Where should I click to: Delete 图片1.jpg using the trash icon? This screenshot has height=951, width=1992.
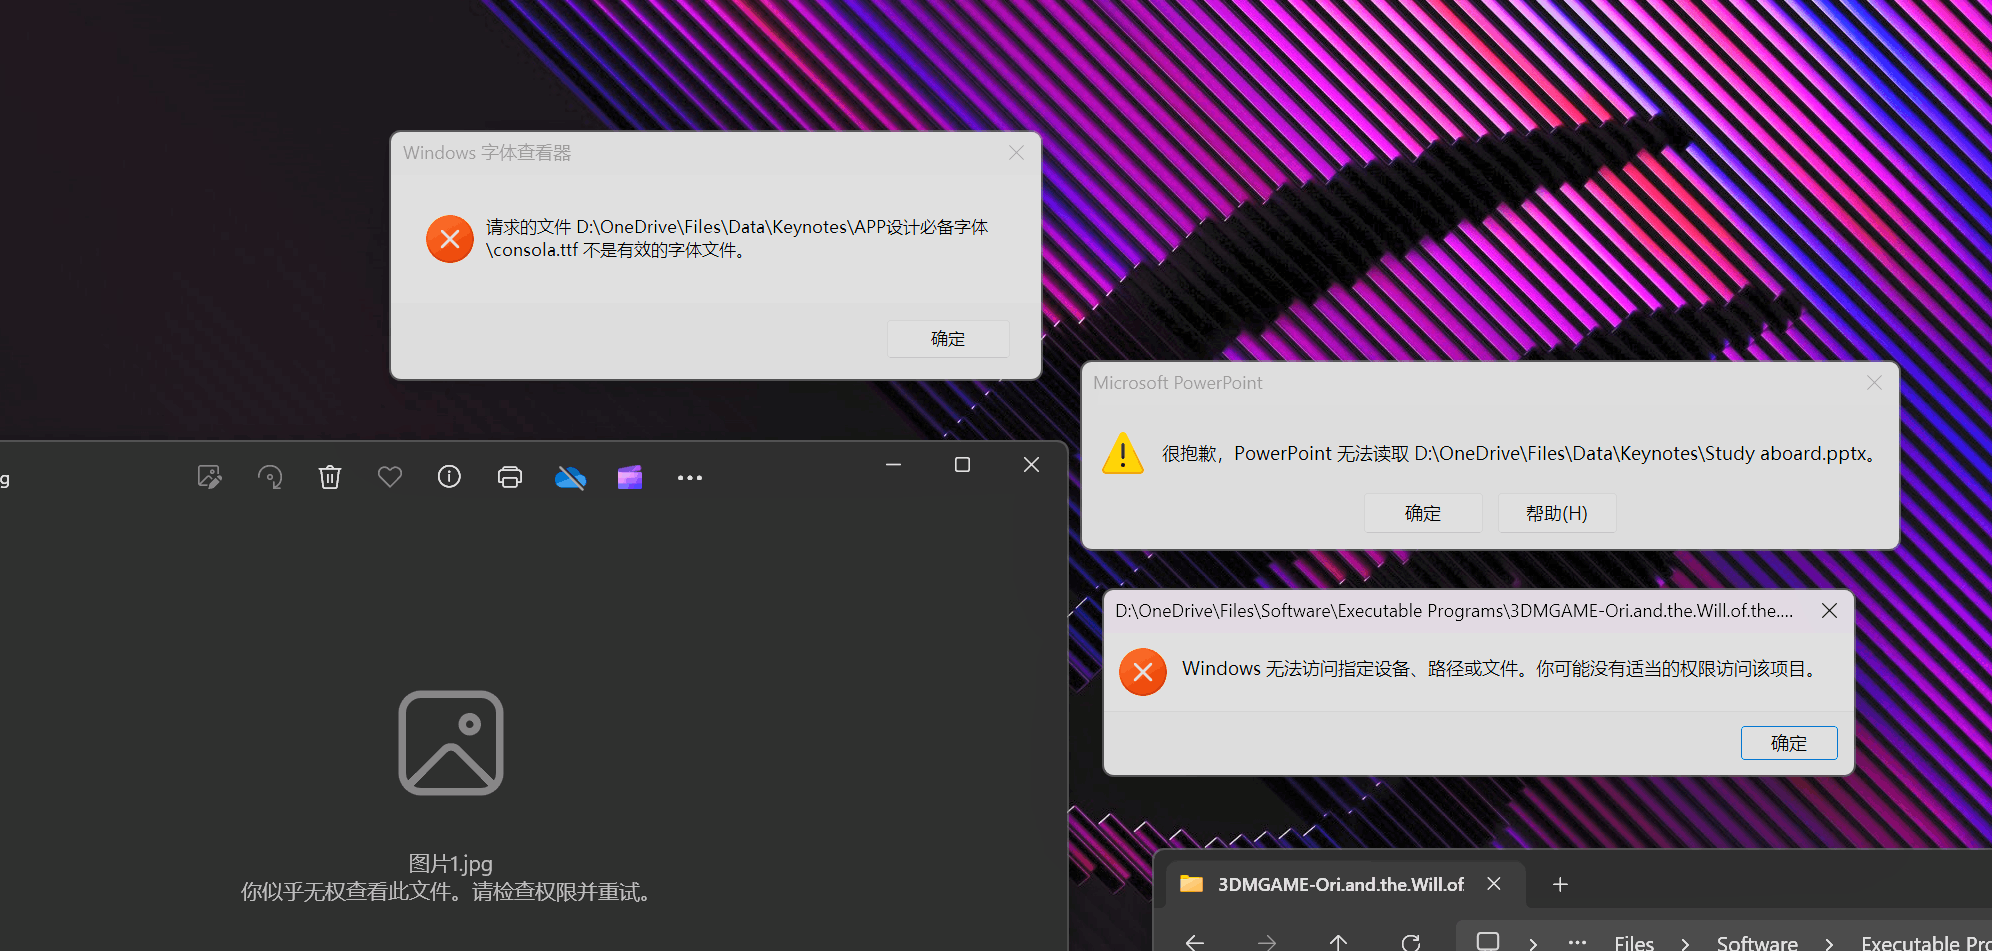click(x=330, y=477)
